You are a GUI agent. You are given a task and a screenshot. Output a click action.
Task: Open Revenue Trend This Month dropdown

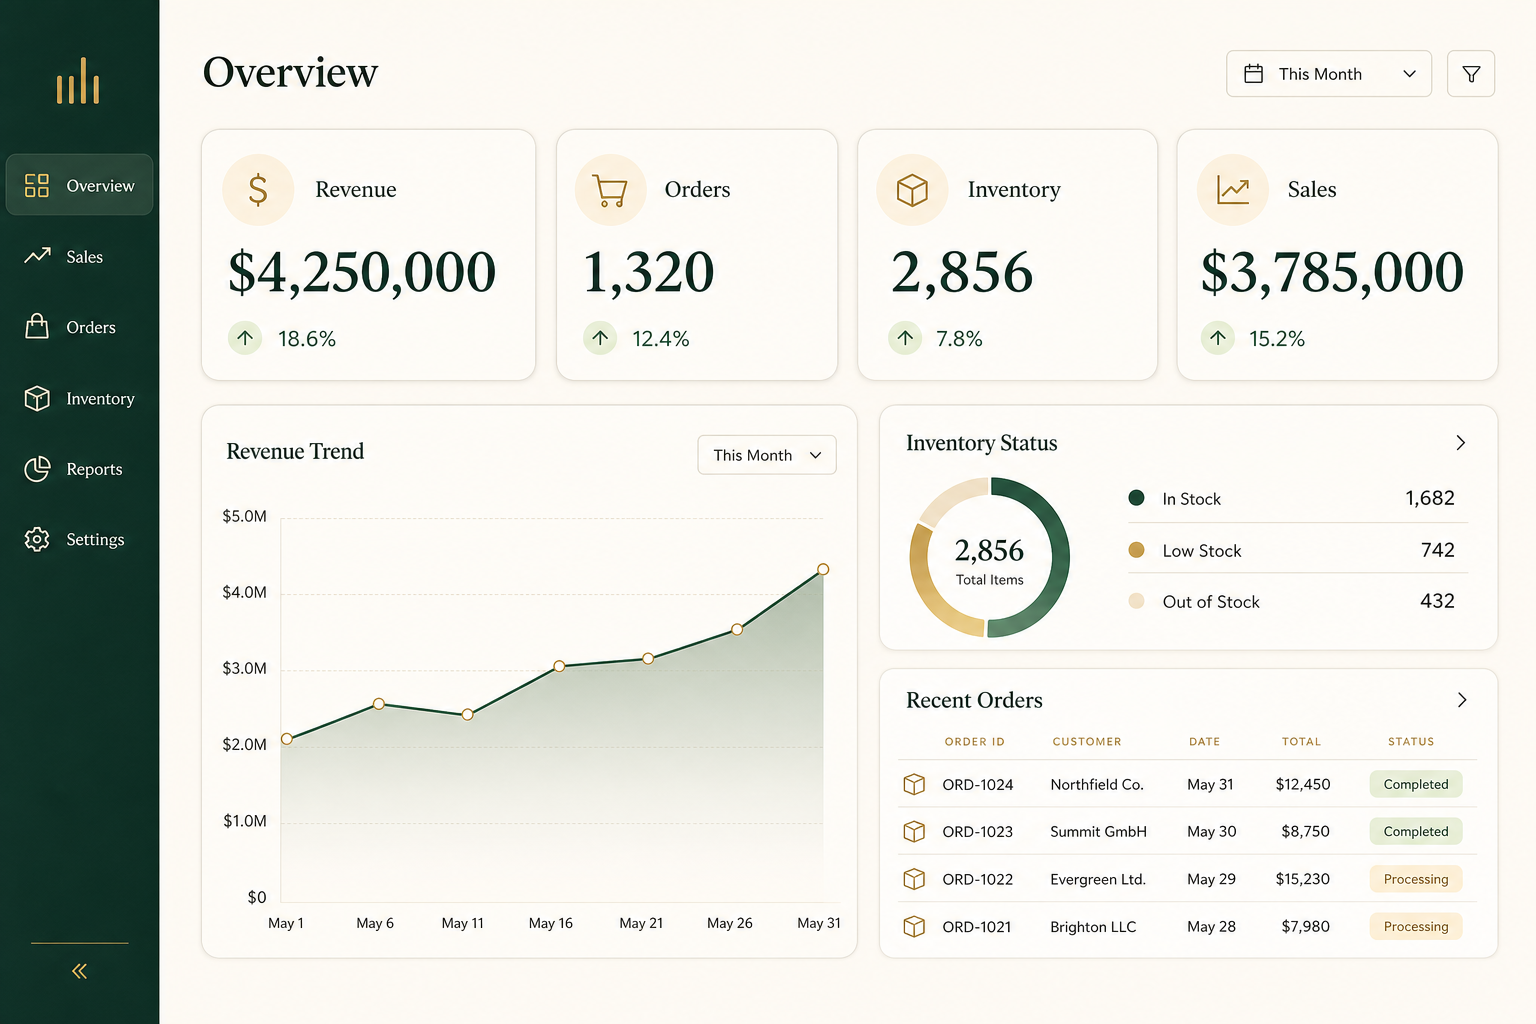click(x=767, y=455)
